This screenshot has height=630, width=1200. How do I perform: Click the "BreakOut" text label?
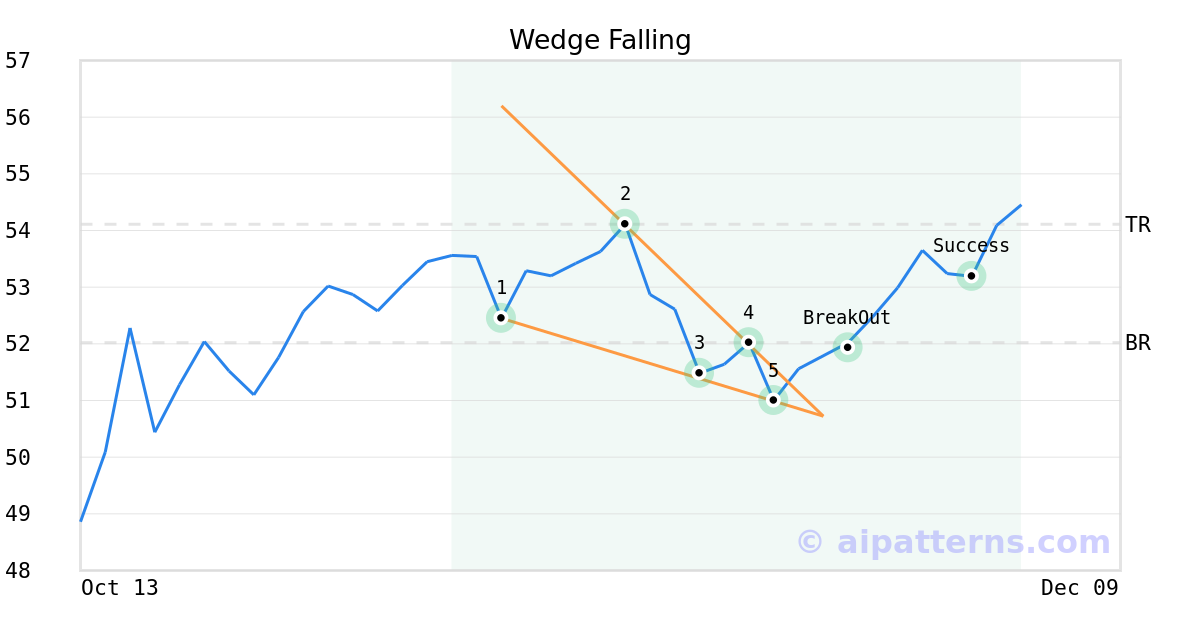click(x=846, y=318)
